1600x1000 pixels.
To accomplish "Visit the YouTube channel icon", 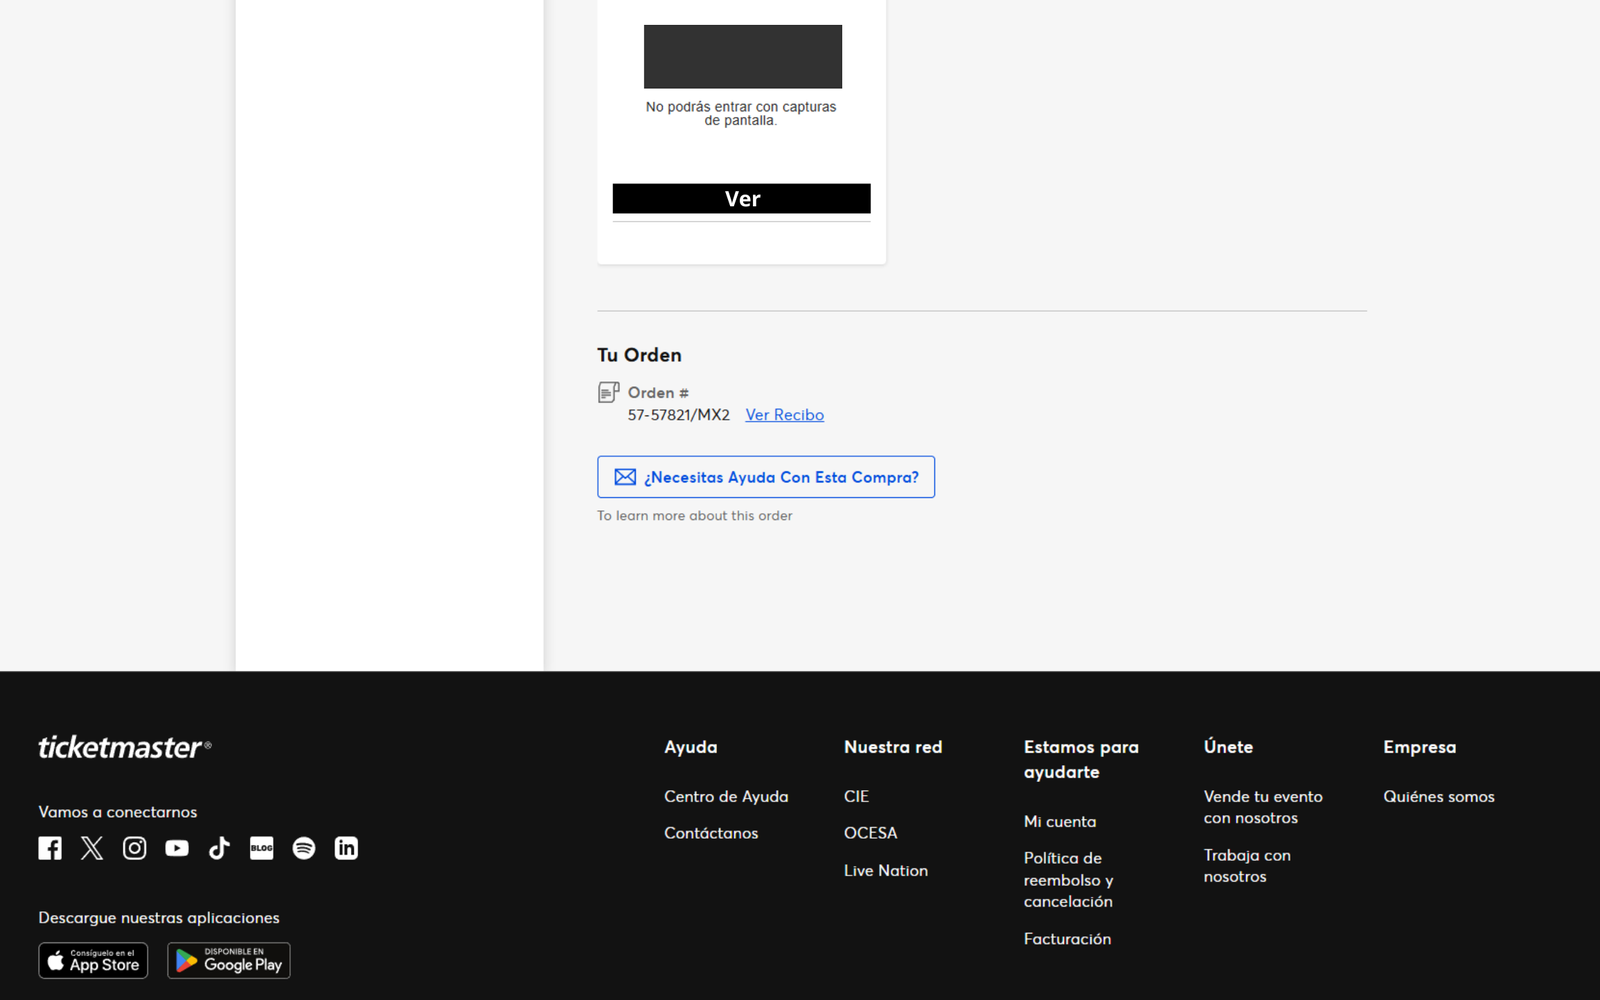I will point(177,848).
